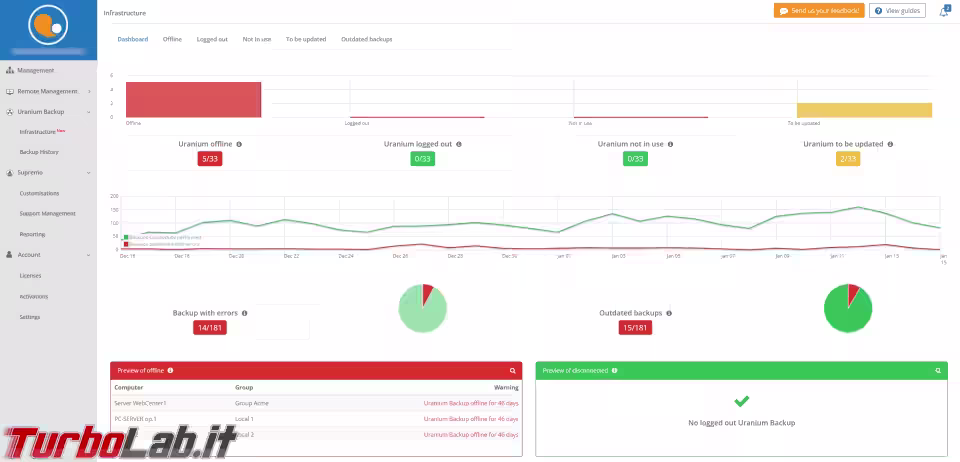The image size is (960, 462).
Task: Click info icon in Preview of disconnected header
Action: tap(614, 370)
